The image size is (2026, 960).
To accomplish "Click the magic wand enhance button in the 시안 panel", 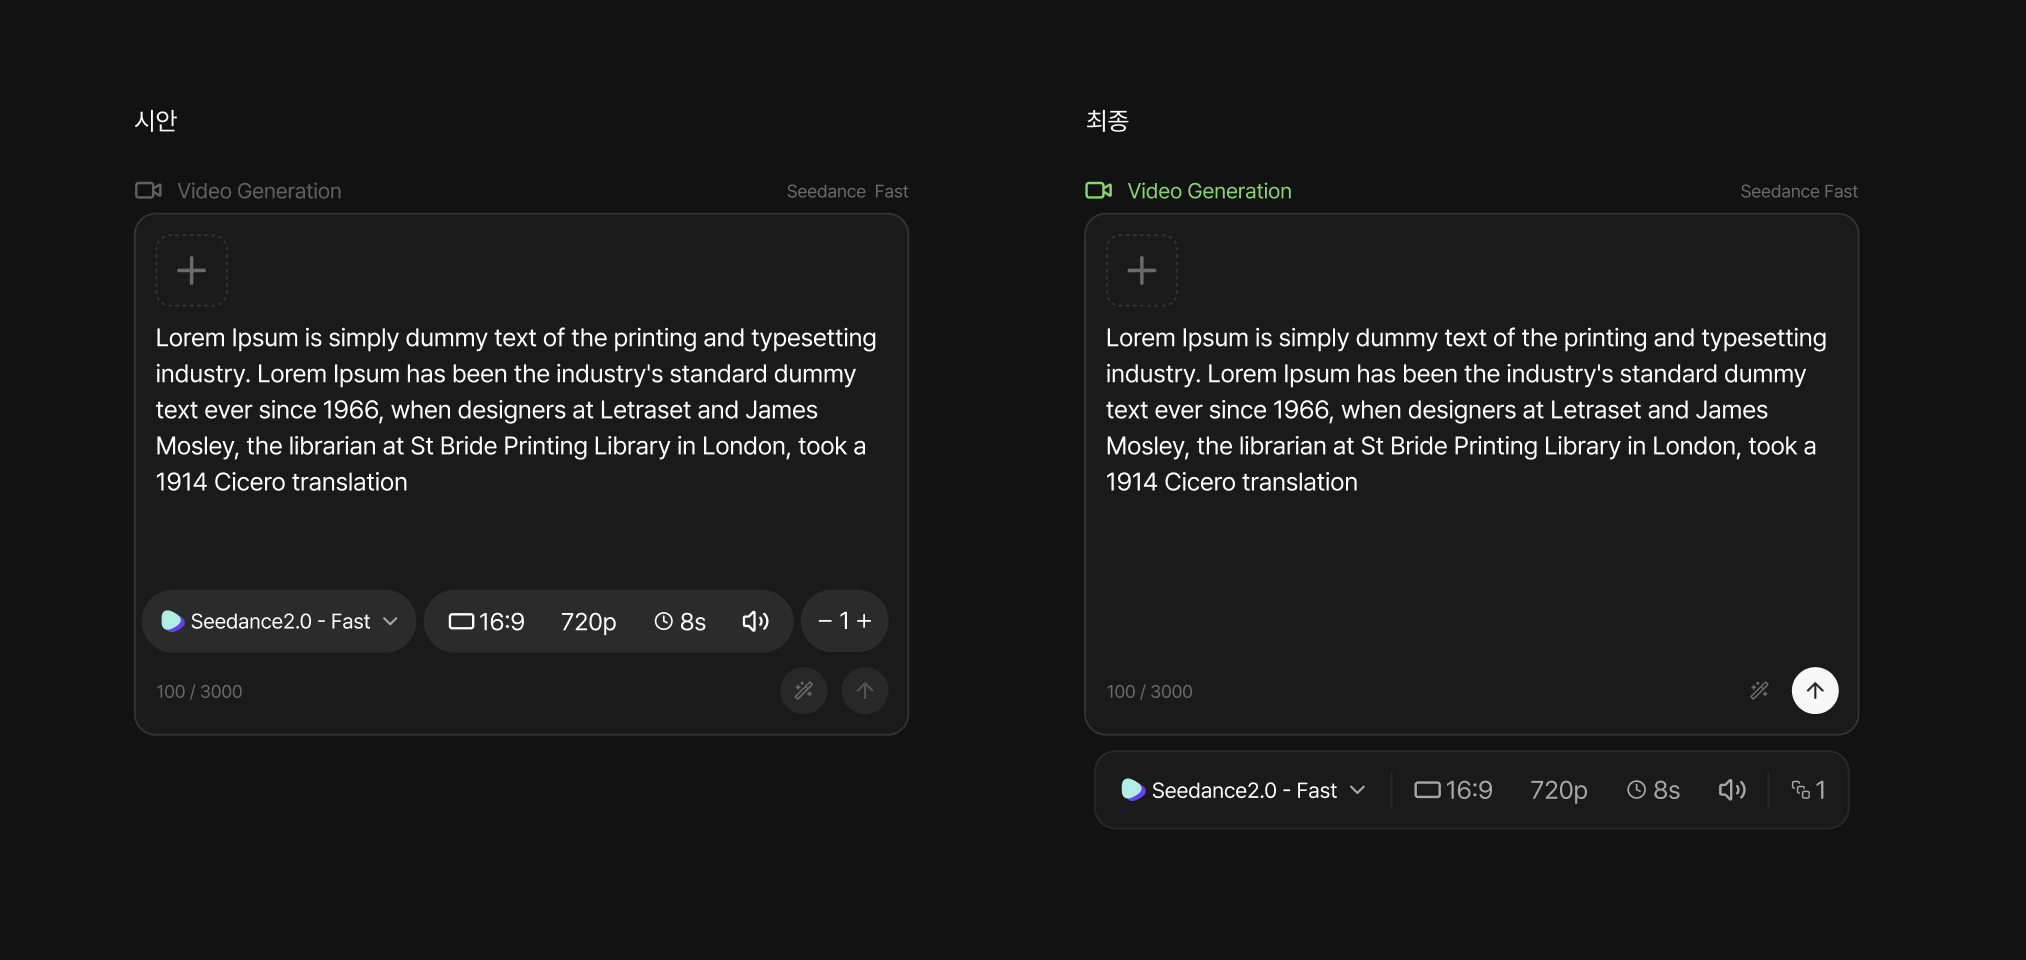I will pyautogui.click(x=804, y=691).
